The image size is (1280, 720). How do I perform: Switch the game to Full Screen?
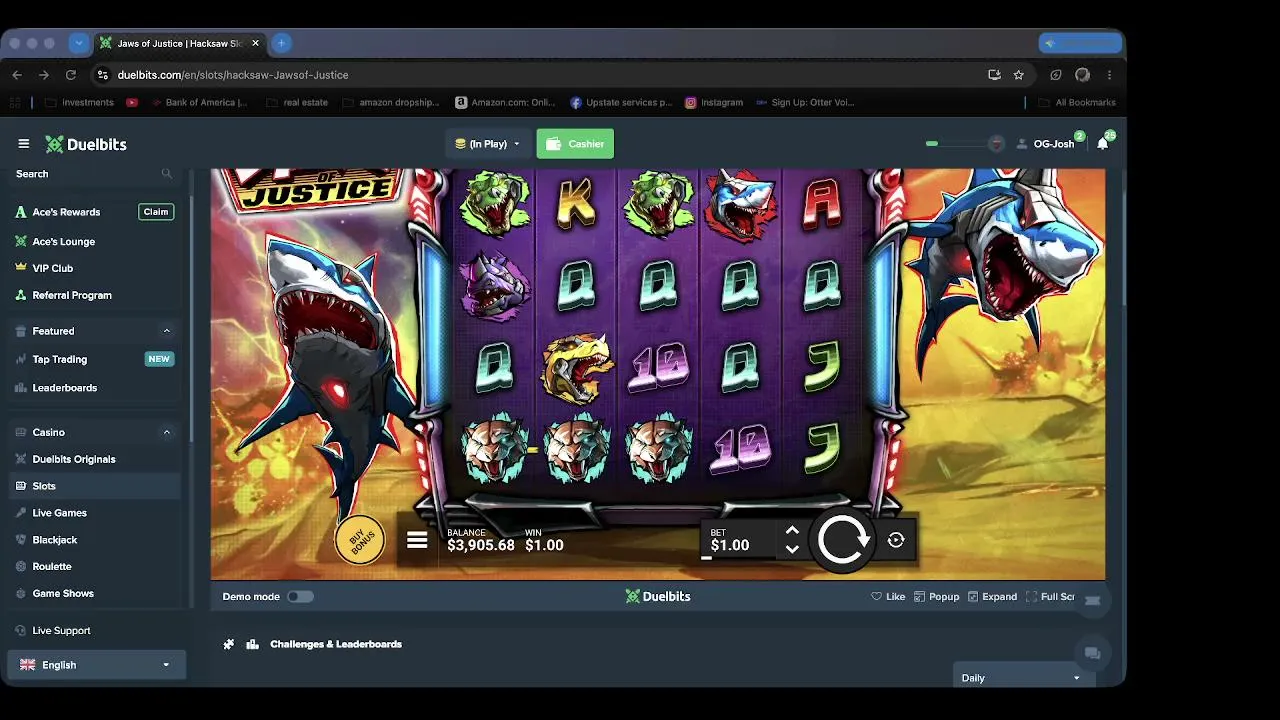coord(1050,597)
